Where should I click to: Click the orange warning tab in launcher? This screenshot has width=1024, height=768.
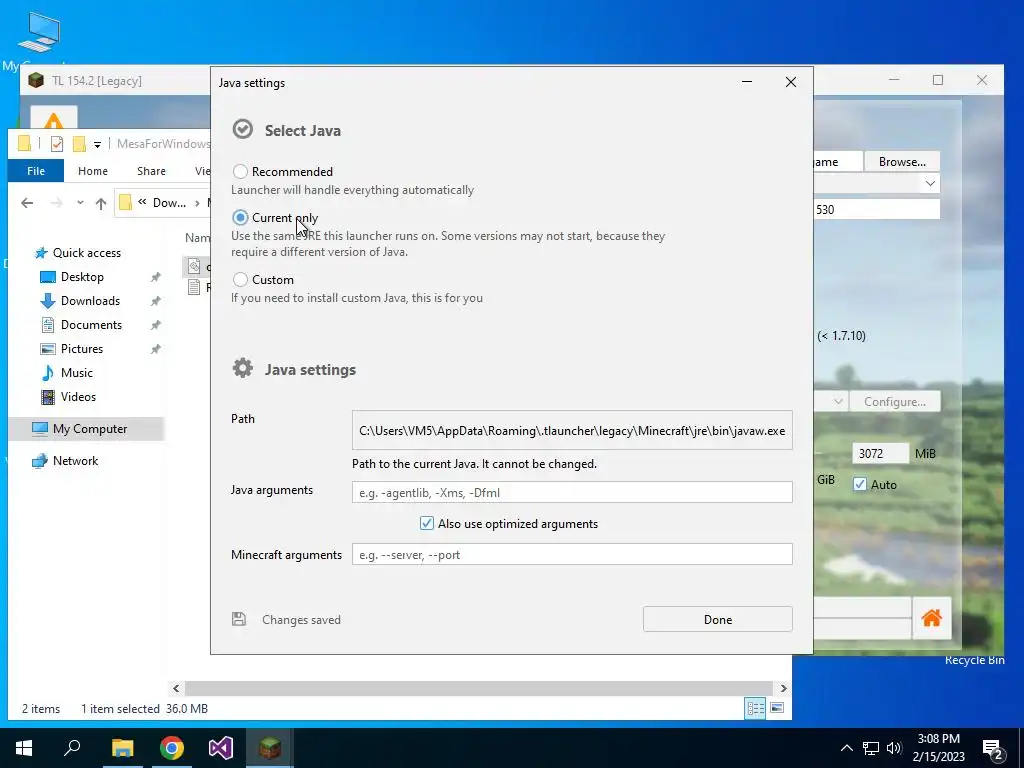click(54, 119)
